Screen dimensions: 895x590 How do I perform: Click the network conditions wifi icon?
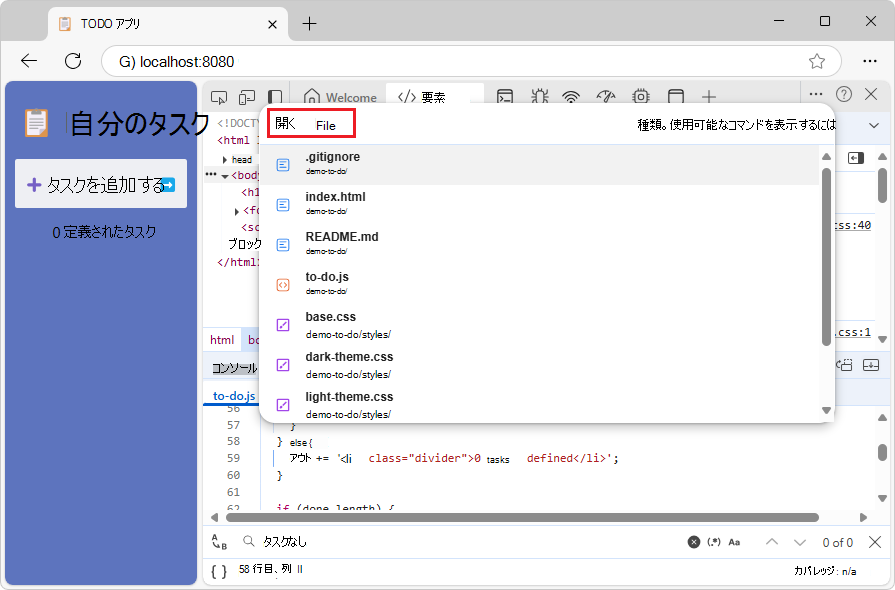pyautogui.click(x=570, y=96)
